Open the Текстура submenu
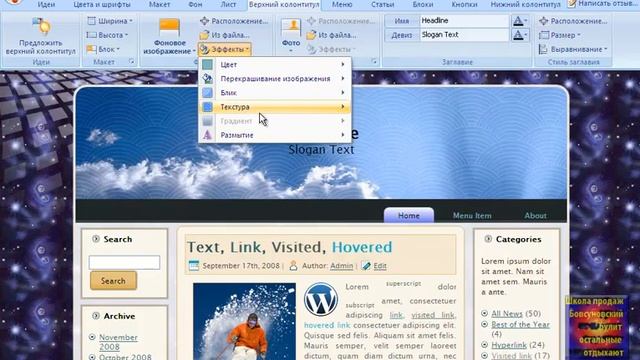The width and height of the screenshot is (640, 360). [274, 107]
